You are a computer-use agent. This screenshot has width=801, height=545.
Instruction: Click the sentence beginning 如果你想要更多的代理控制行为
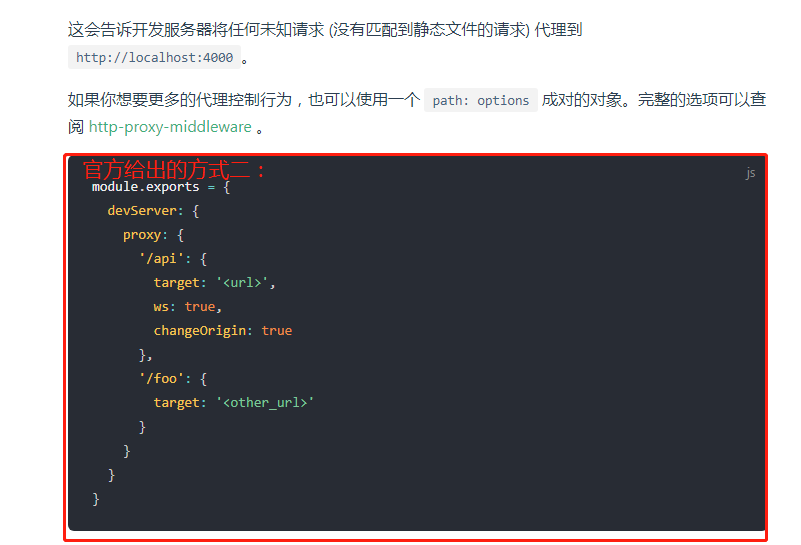(x=417, y=113)
